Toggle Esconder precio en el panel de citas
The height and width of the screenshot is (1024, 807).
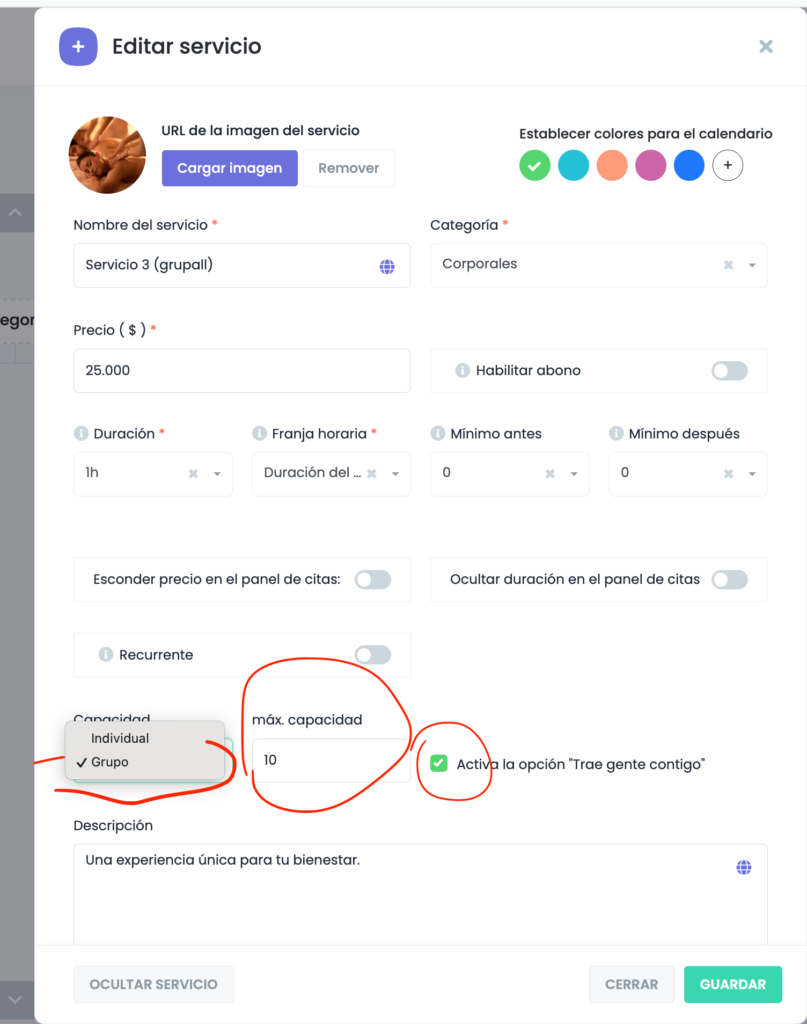372,579
